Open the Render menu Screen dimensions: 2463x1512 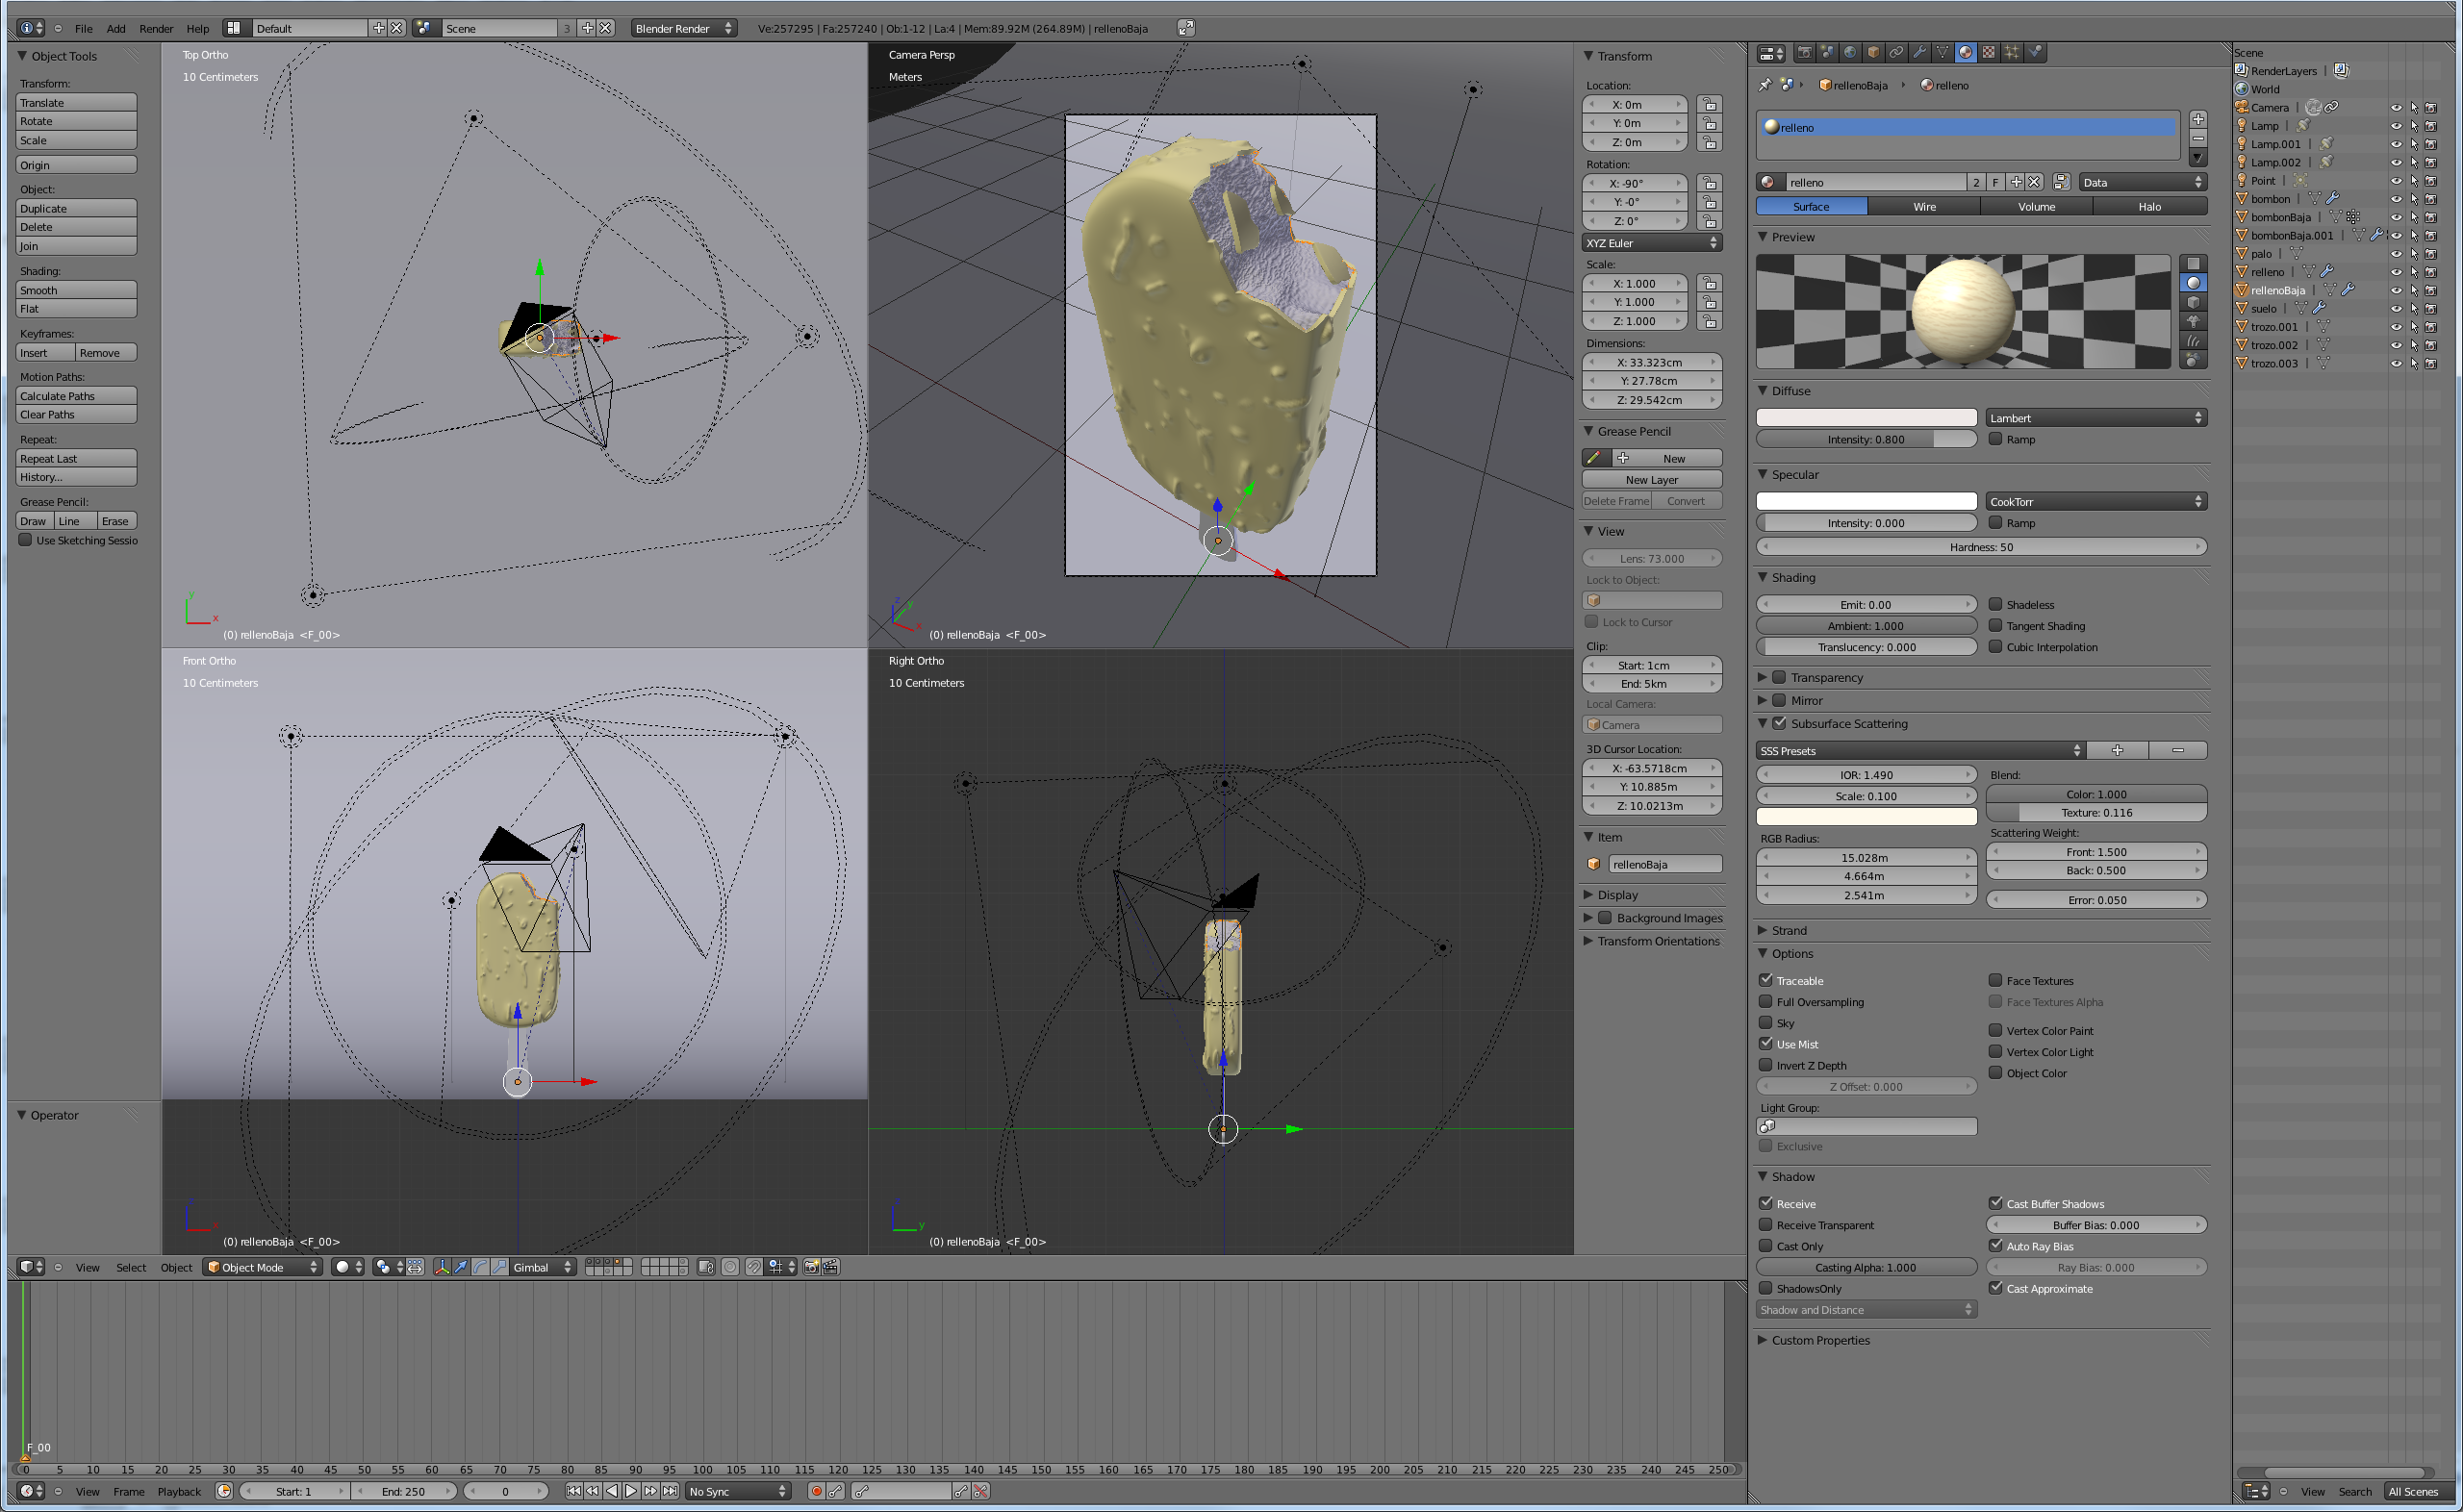(155, 28)
